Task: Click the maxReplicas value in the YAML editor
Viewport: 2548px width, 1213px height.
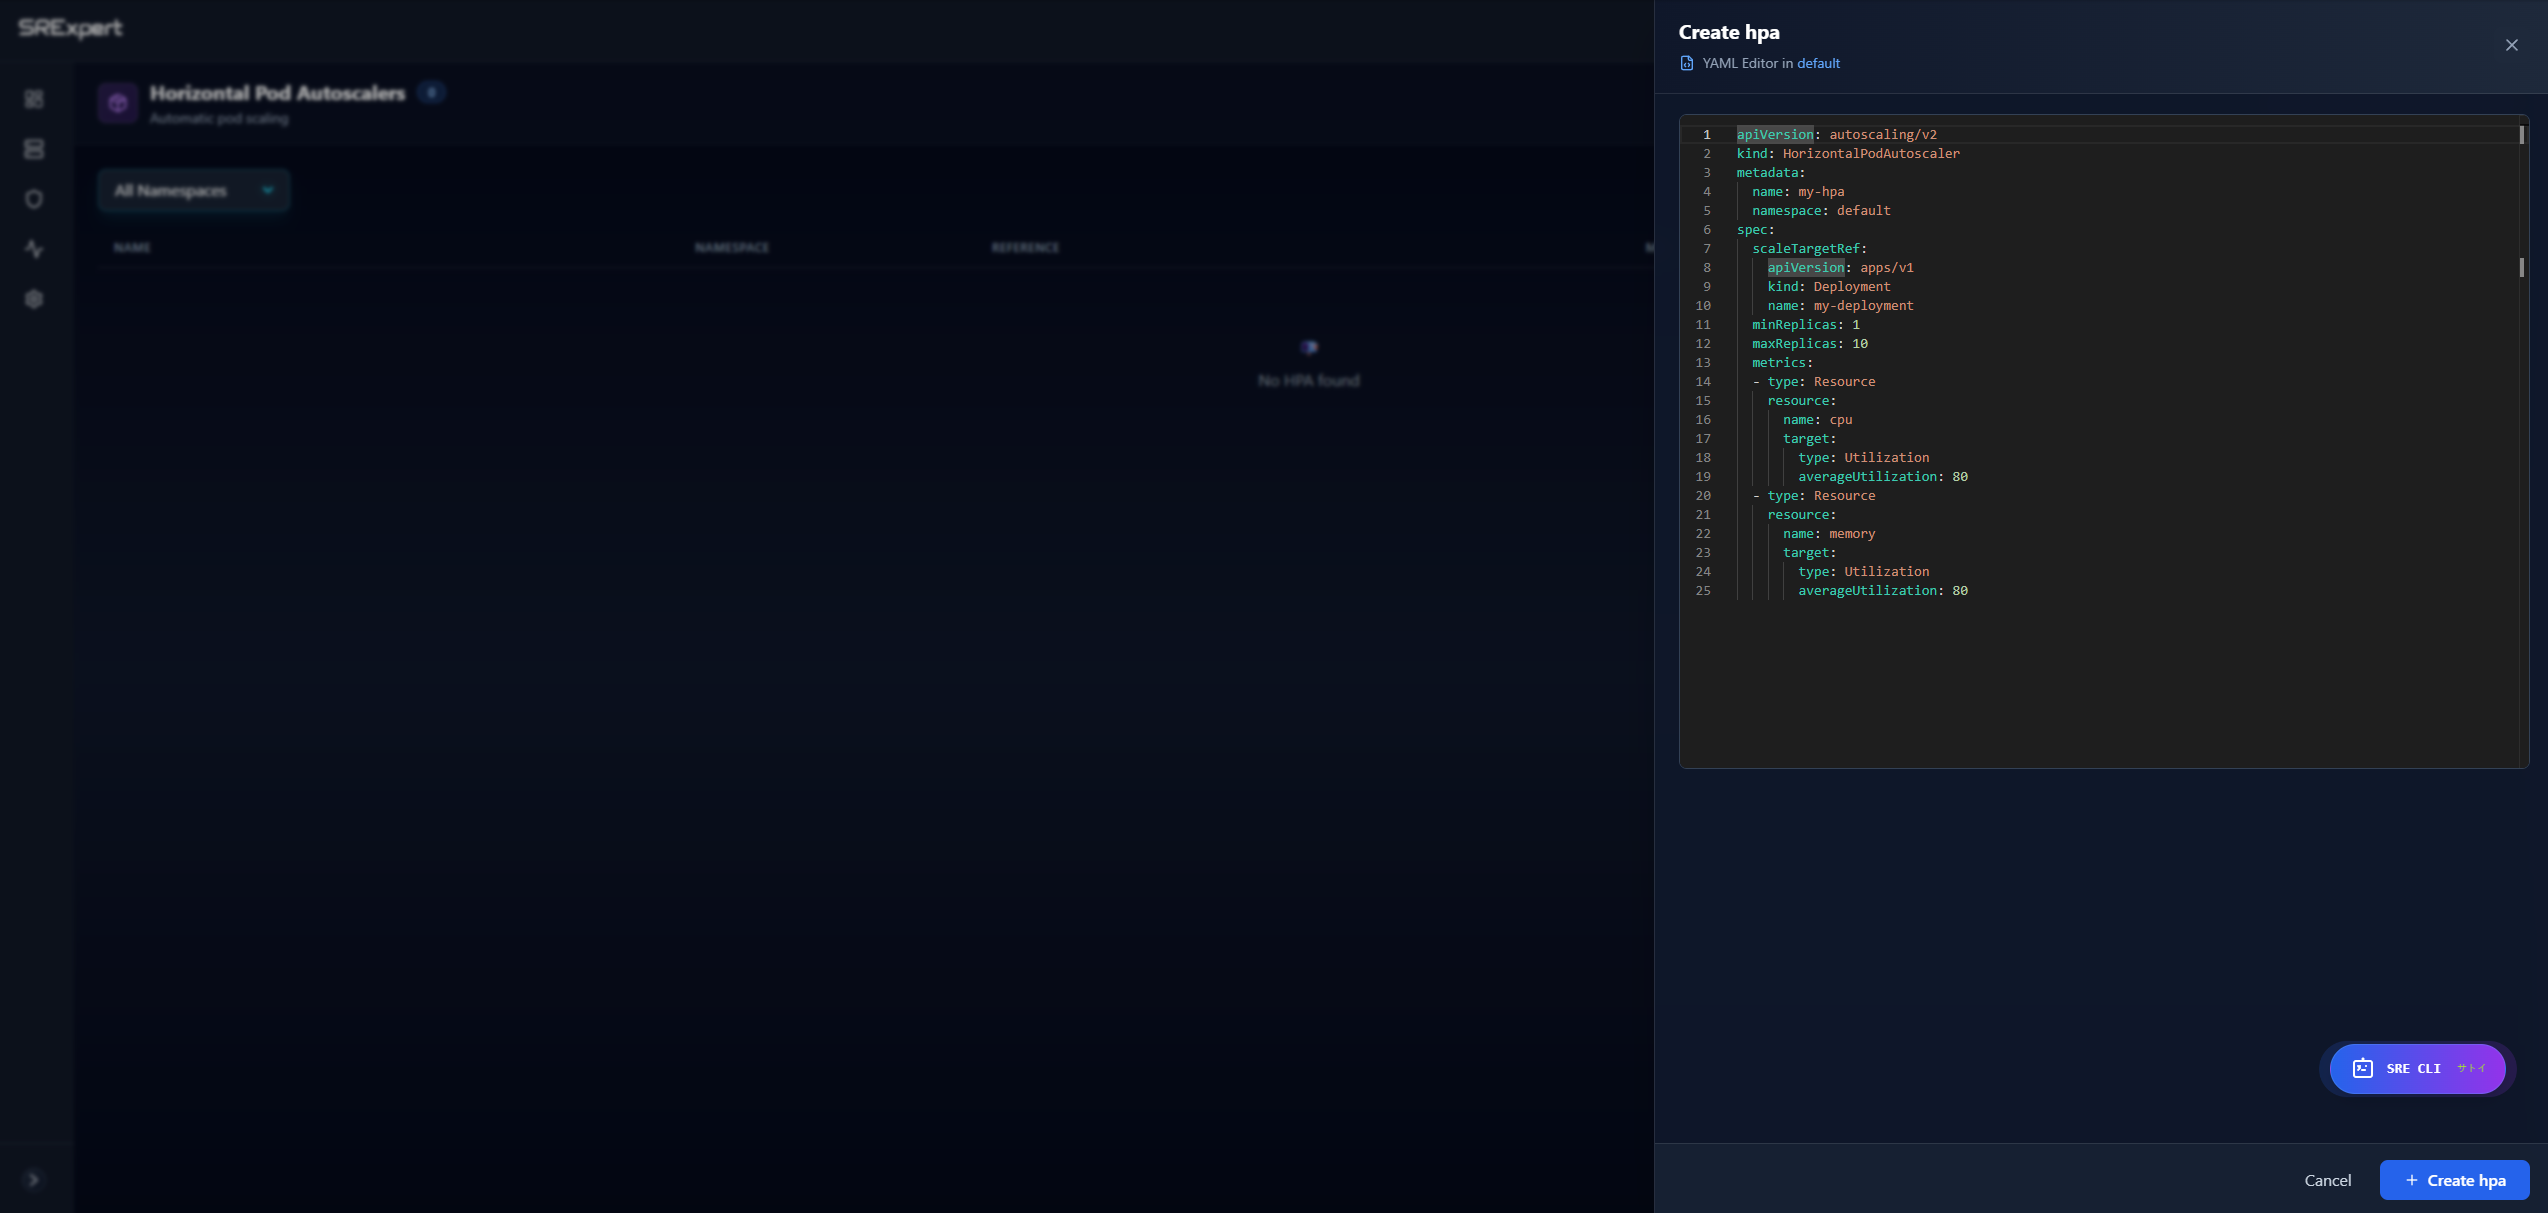Action: (1858, 343)
